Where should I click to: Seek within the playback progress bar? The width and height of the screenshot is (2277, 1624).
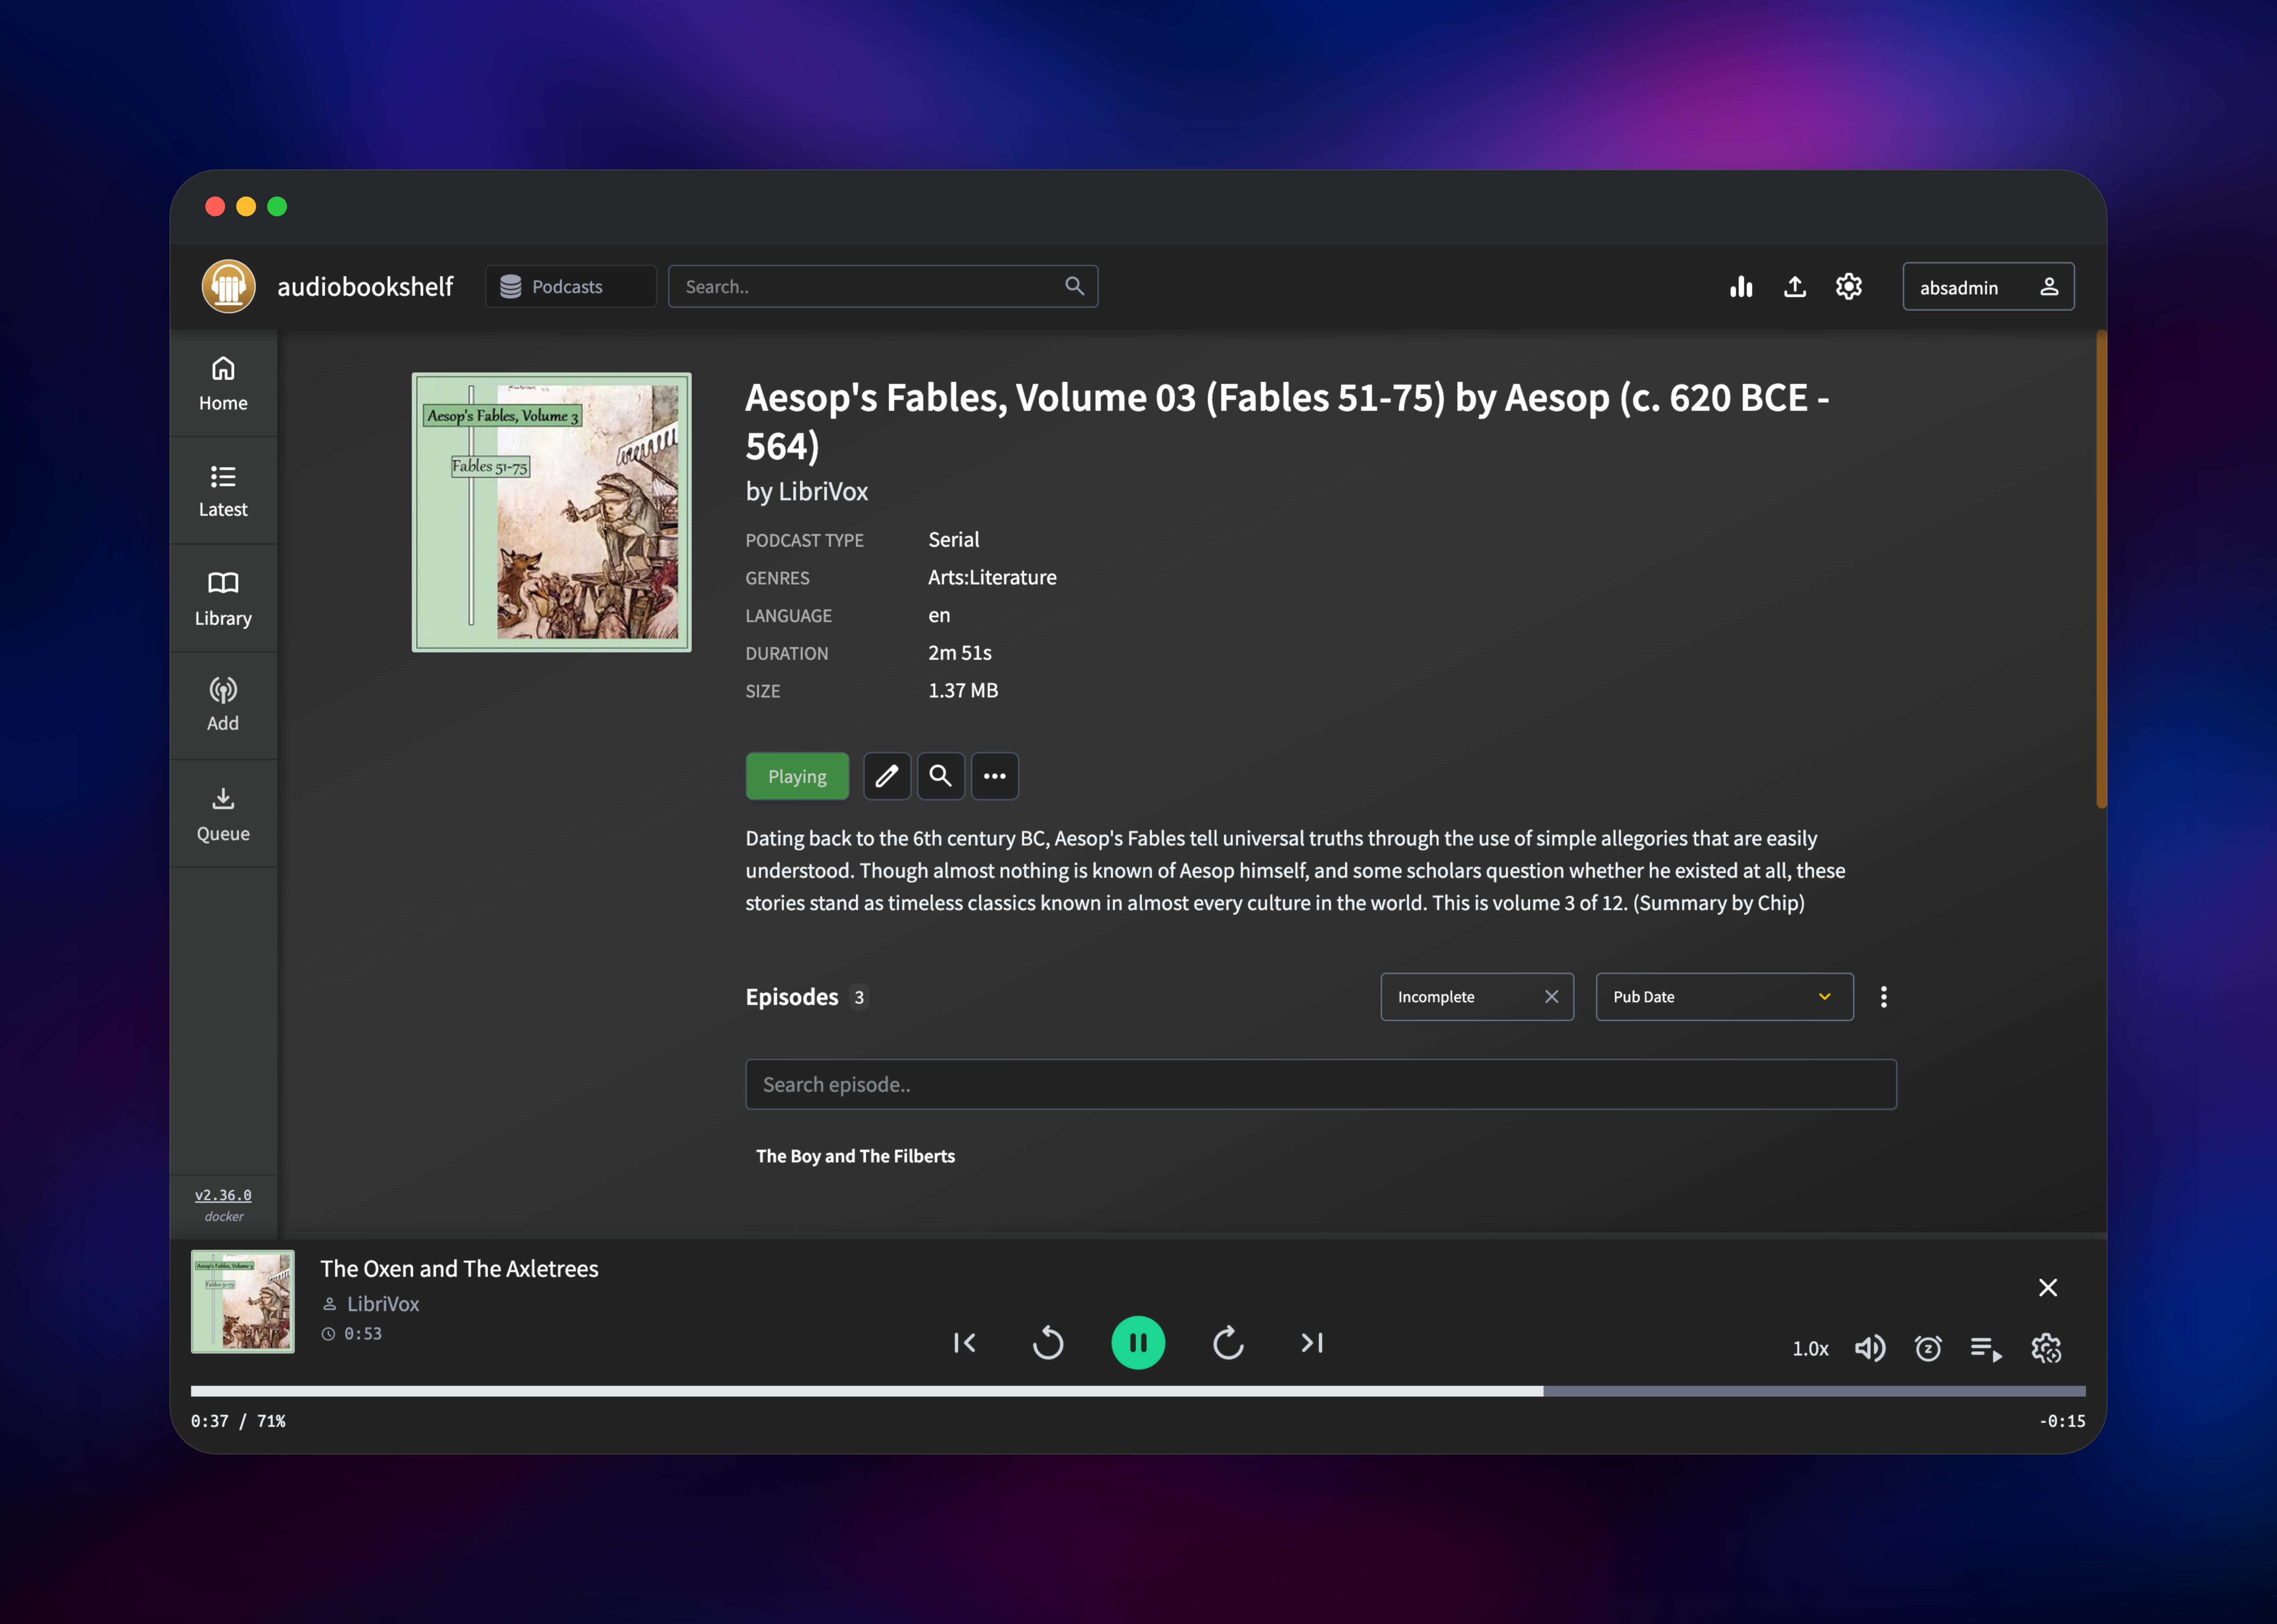coord(1138,1391)
